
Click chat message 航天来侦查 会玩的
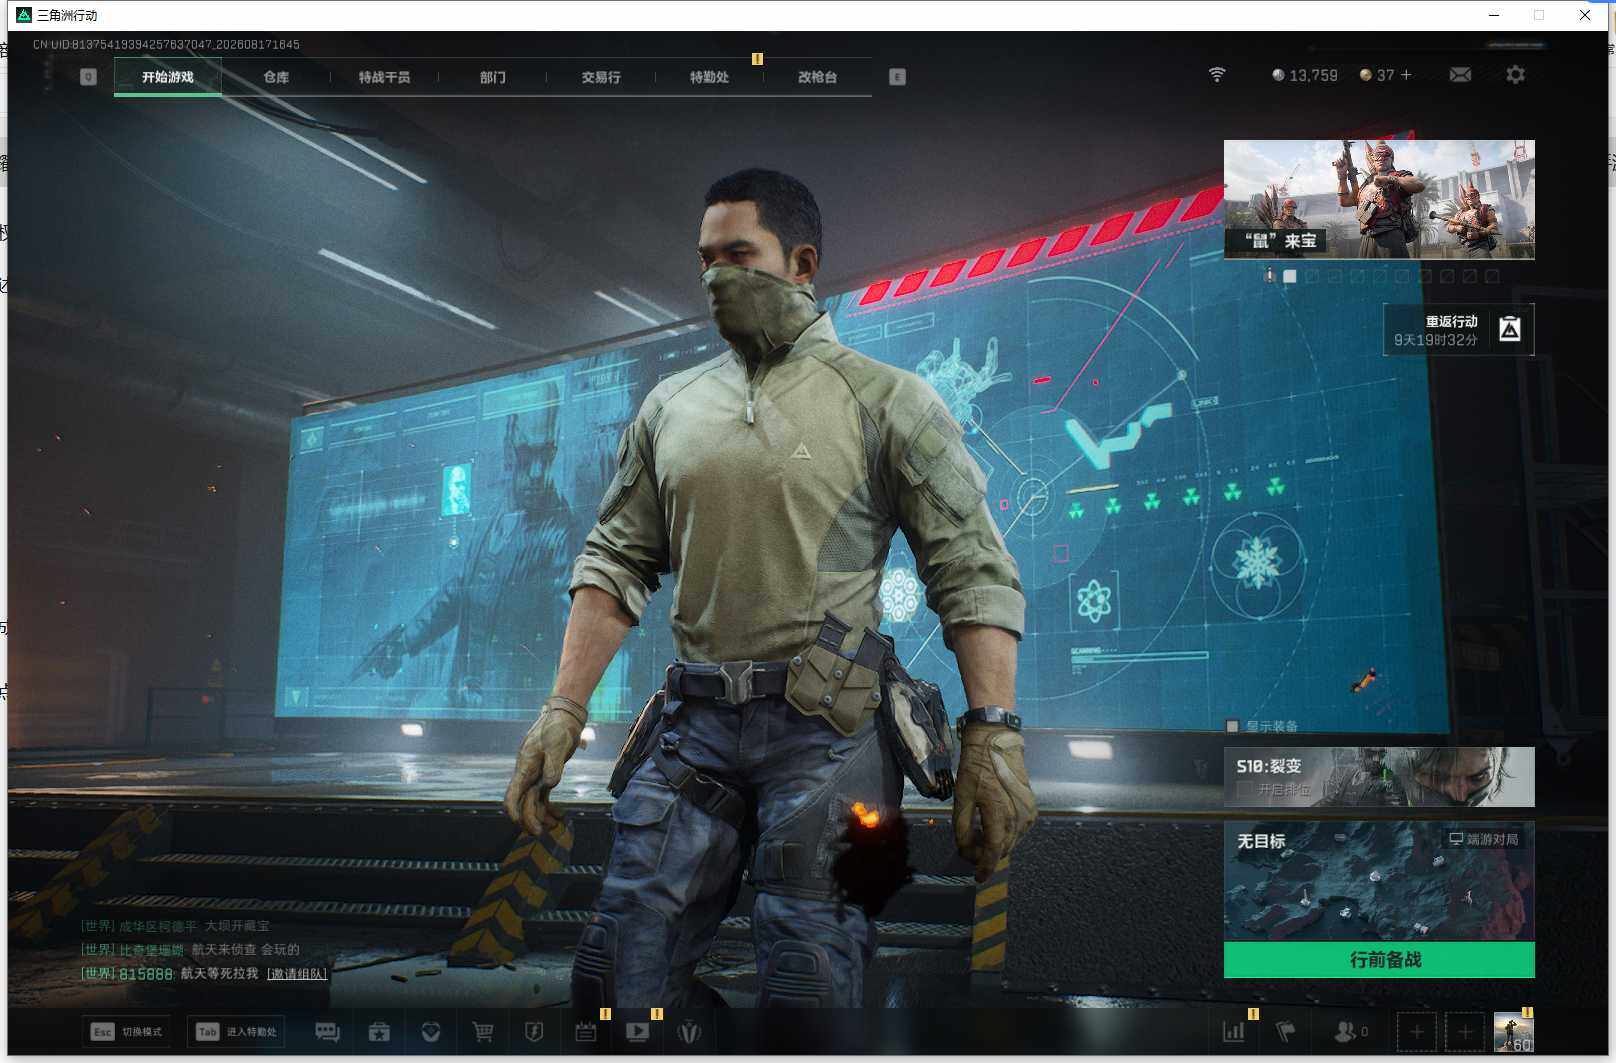(245, 949)
